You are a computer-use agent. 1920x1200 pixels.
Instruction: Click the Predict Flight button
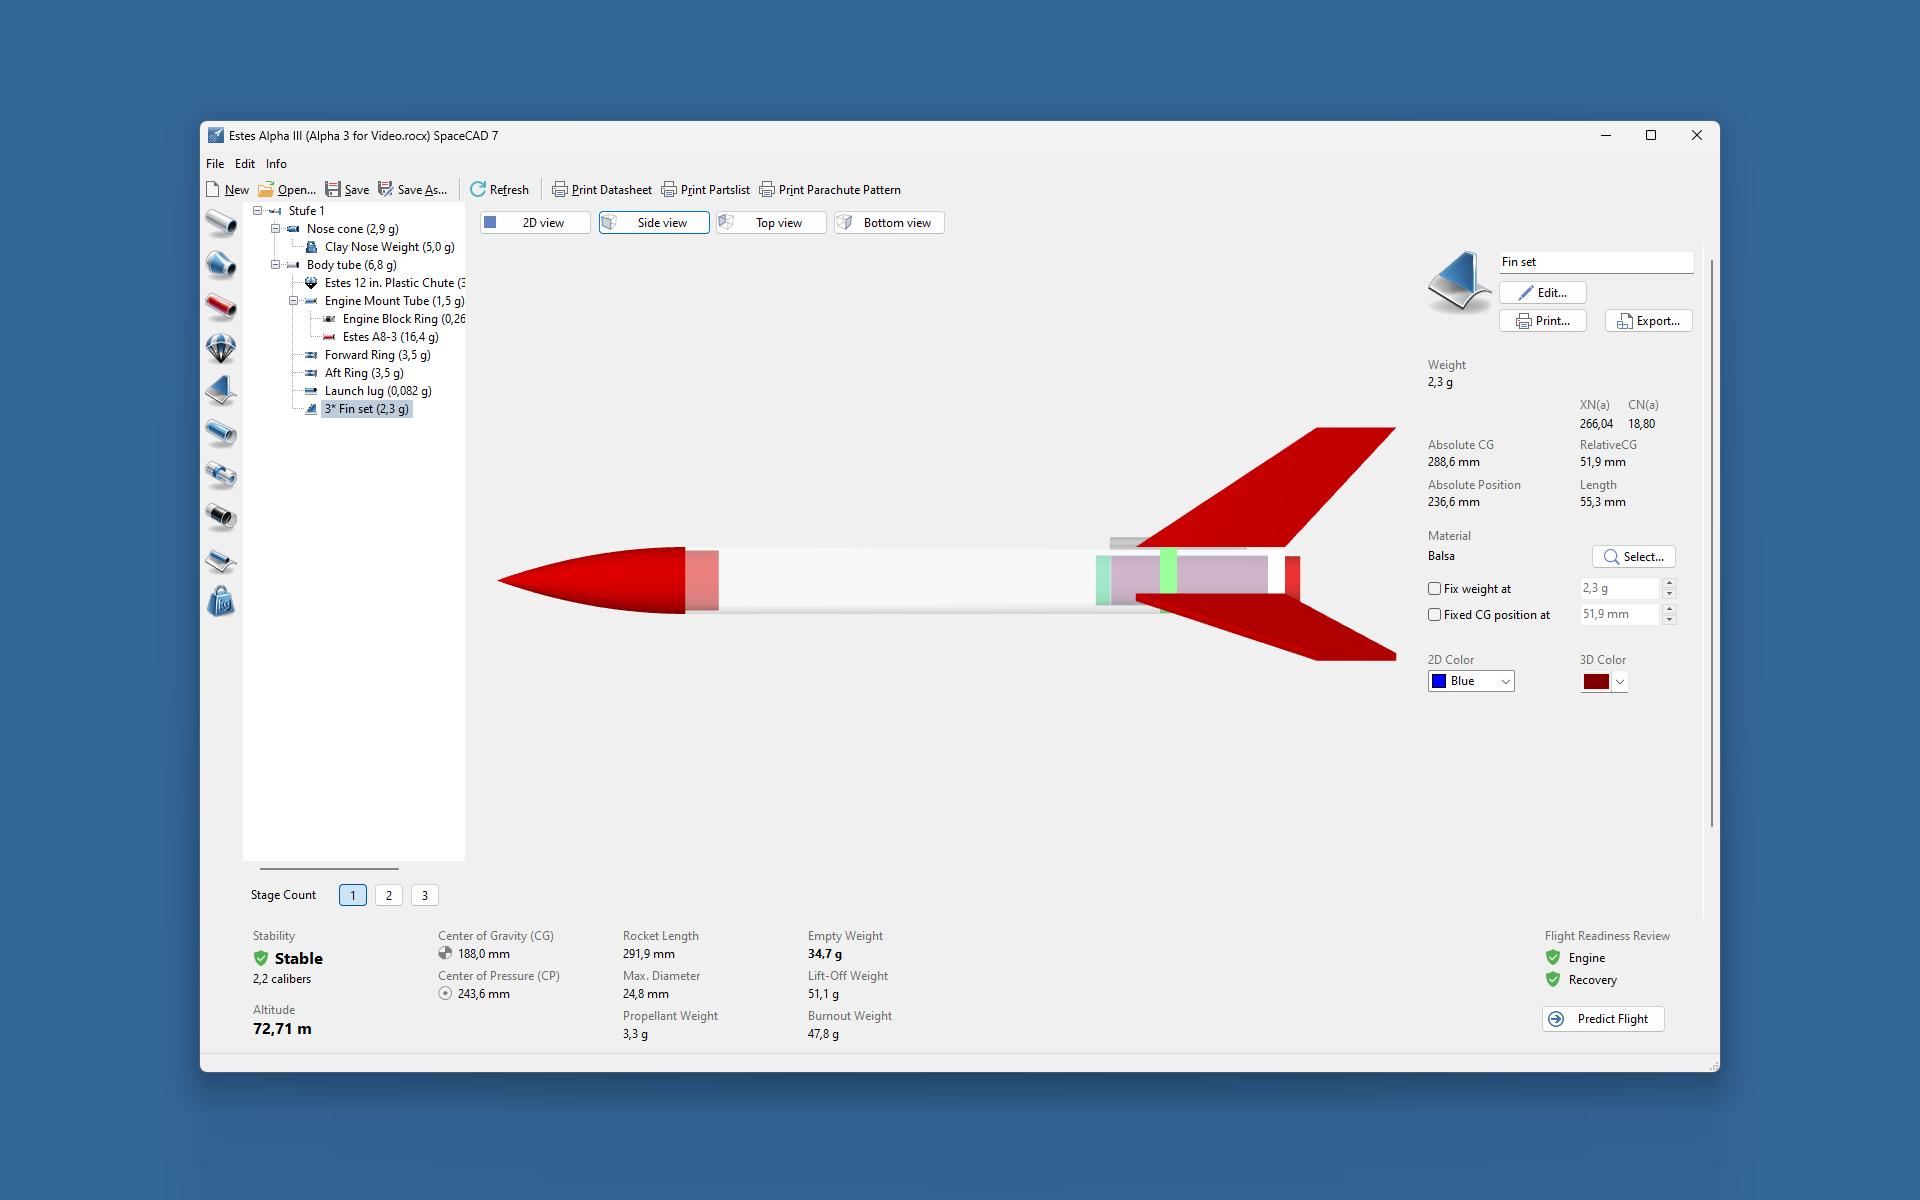pyautogui.click(x=1602, y=1019)
